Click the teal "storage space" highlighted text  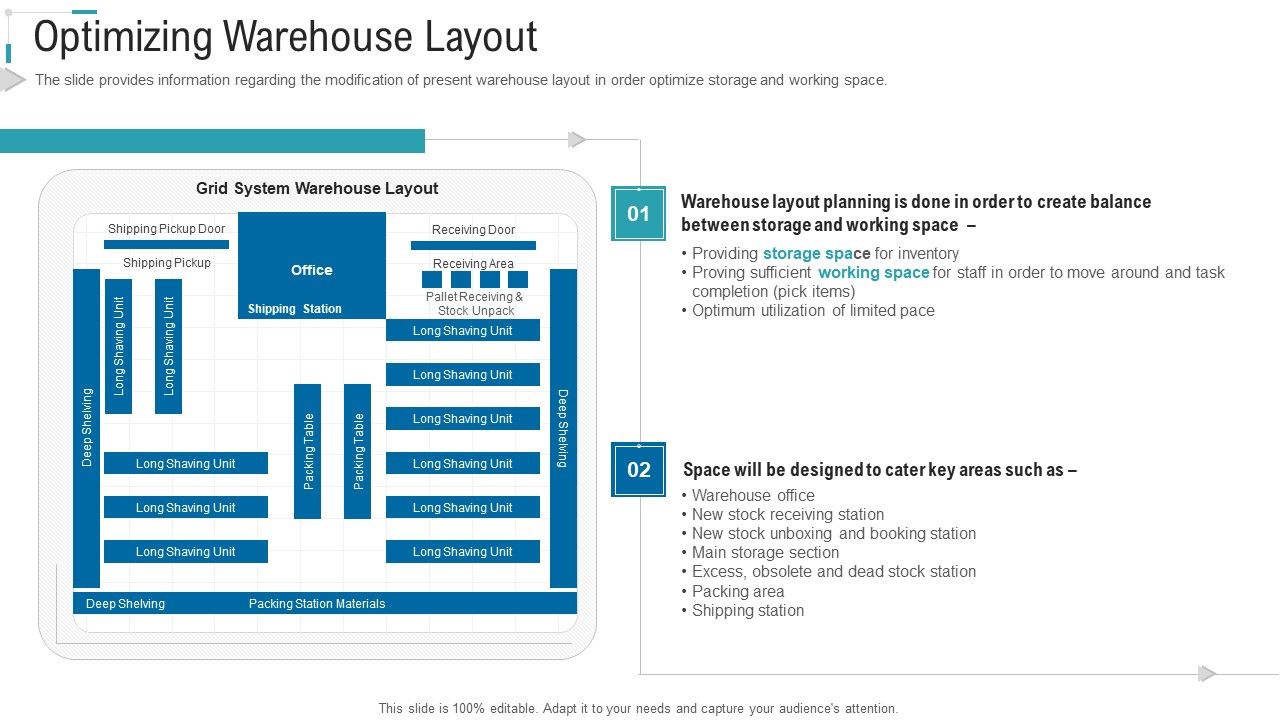click(817, 254)
